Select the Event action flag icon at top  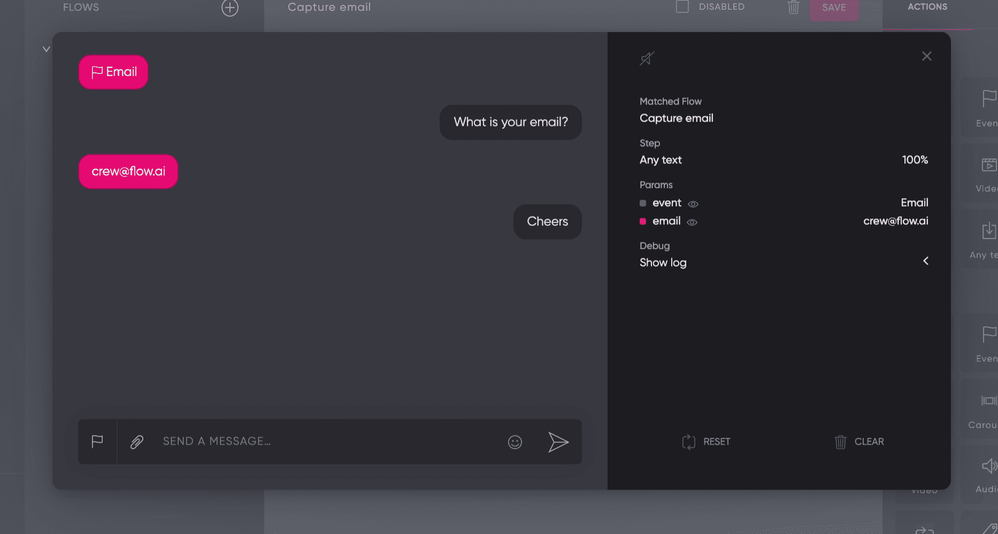(988, 99)
